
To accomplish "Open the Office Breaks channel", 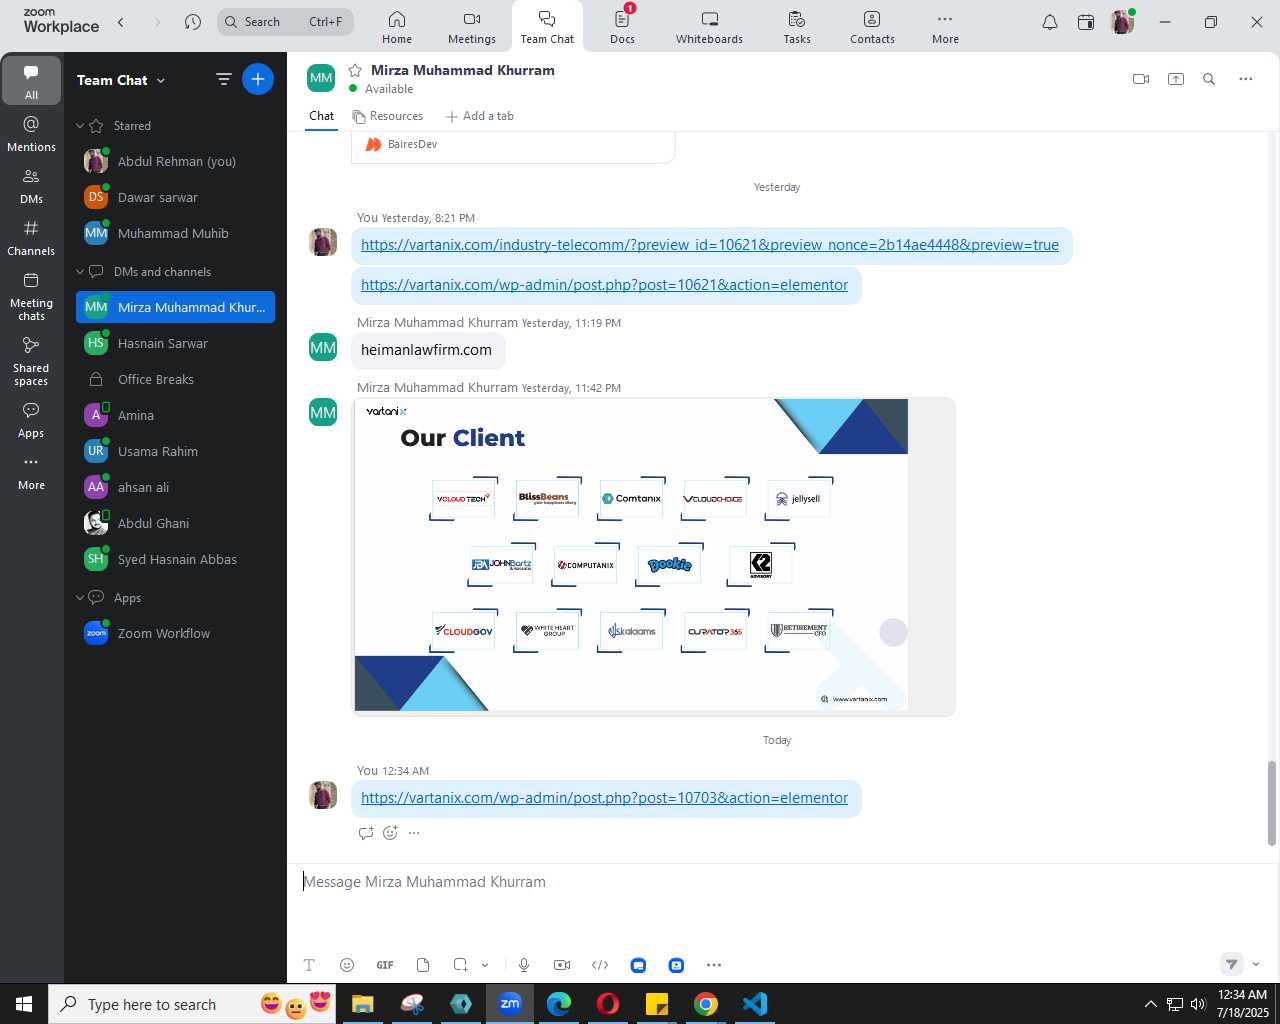I will 175,379.
